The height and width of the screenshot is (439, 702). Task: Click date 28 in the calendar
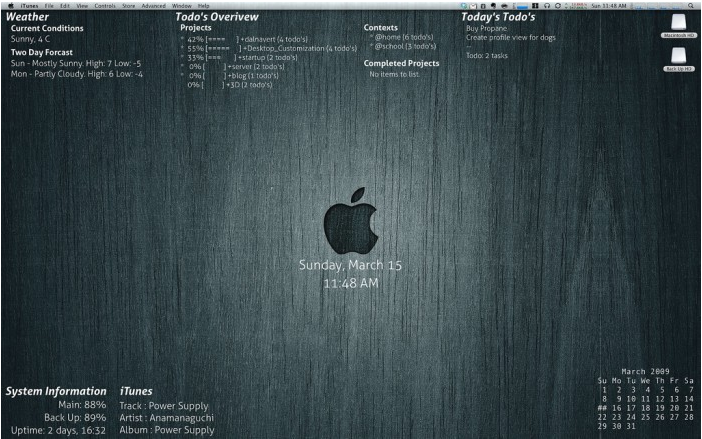click(x=689, y=417)
